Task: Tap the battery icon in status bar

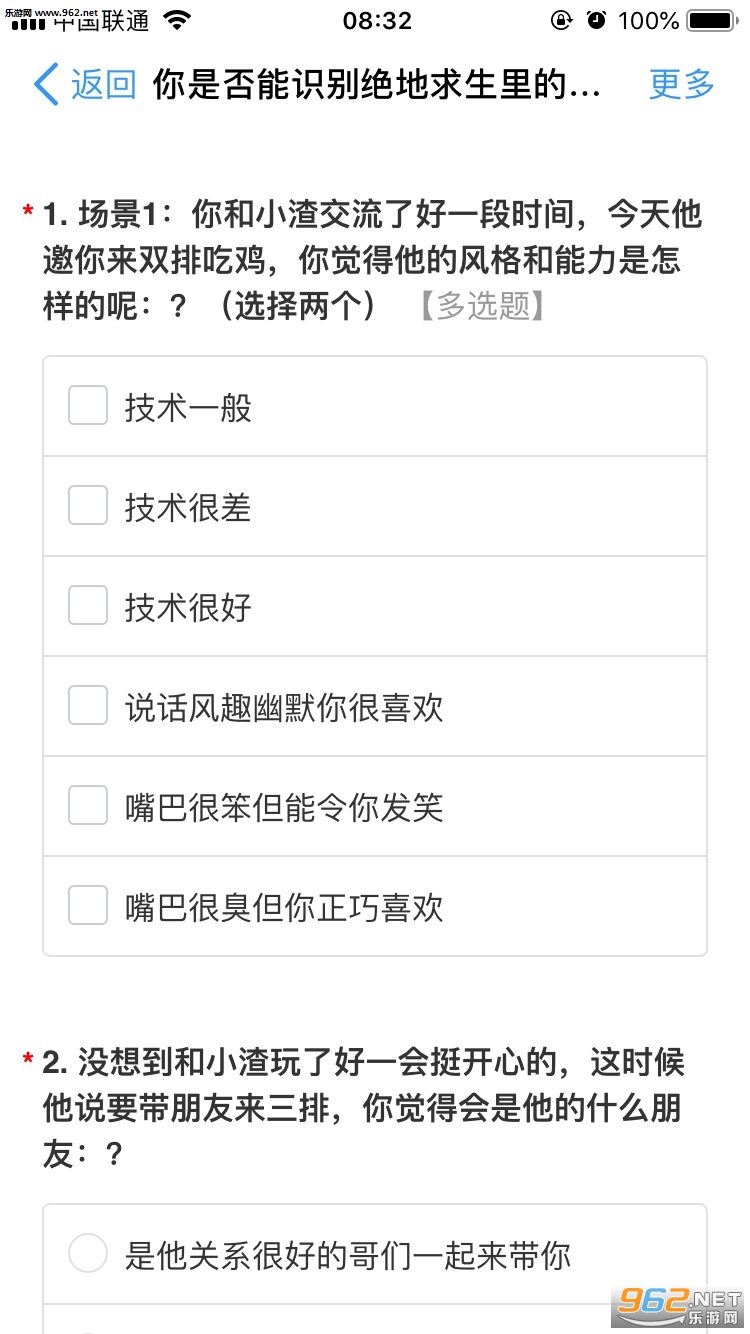Action: click(x=711, y=20)
